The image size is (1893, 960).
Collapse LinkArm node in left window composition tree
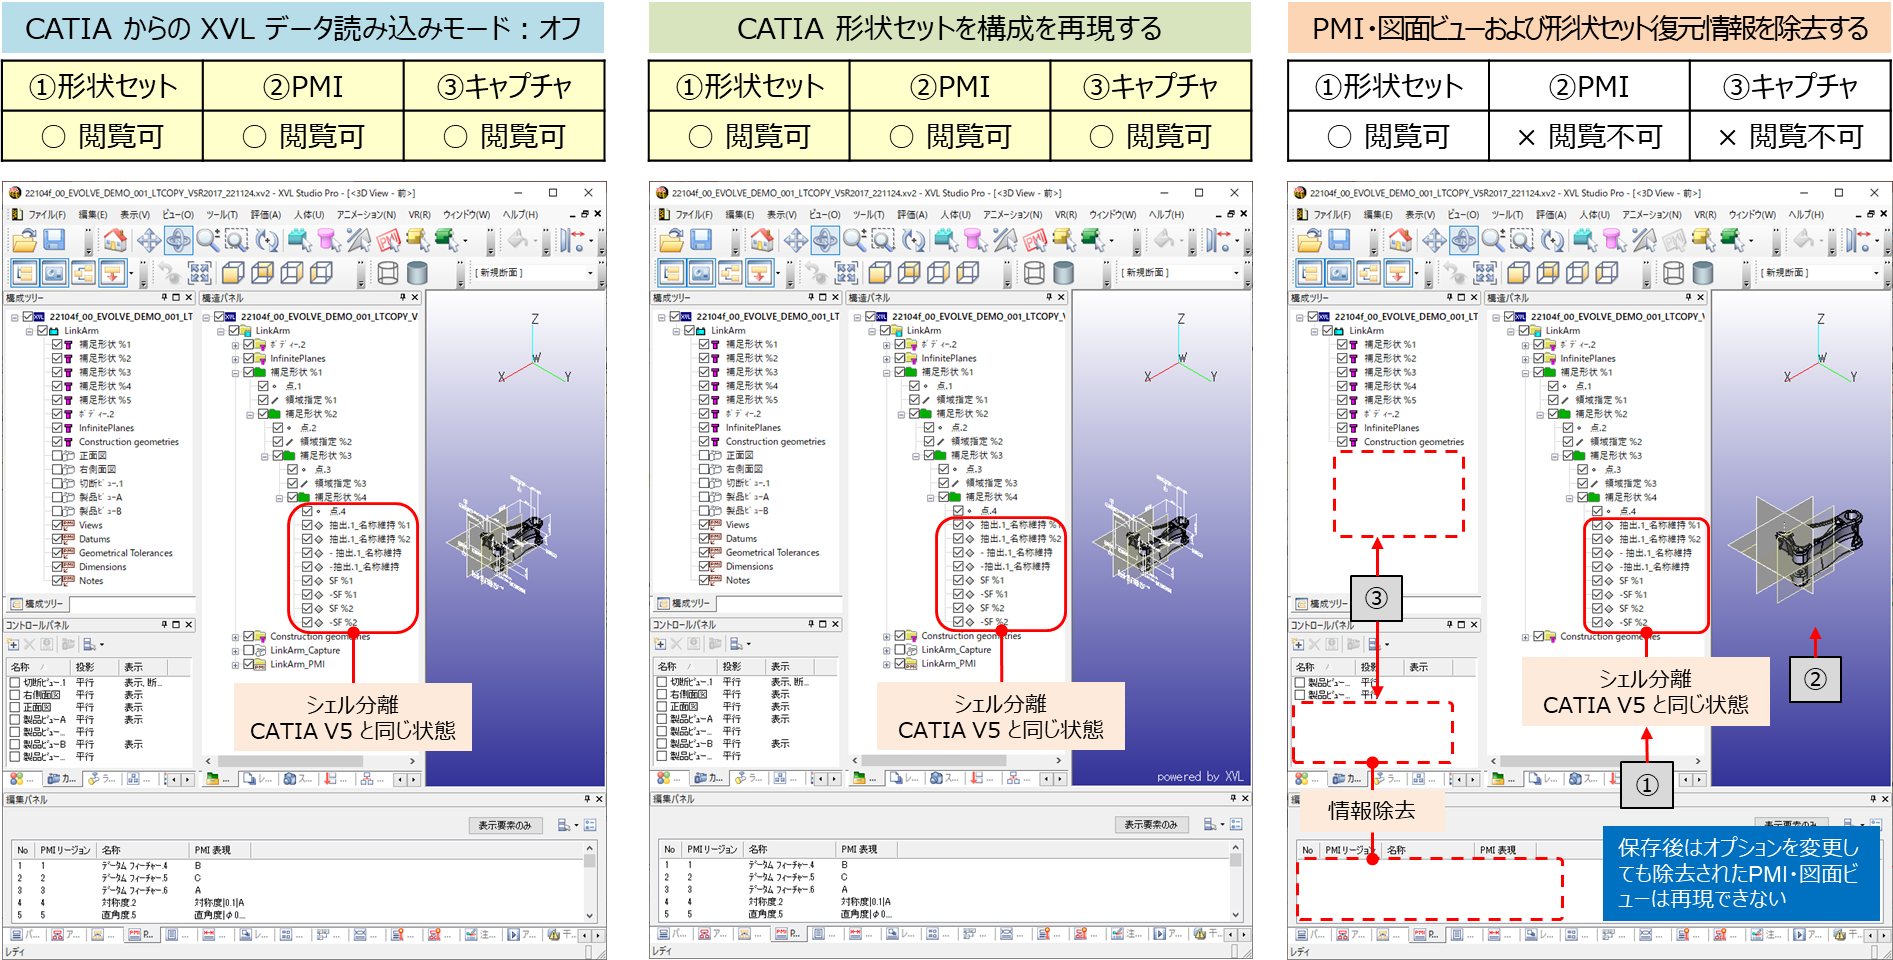tap(29, 331)
